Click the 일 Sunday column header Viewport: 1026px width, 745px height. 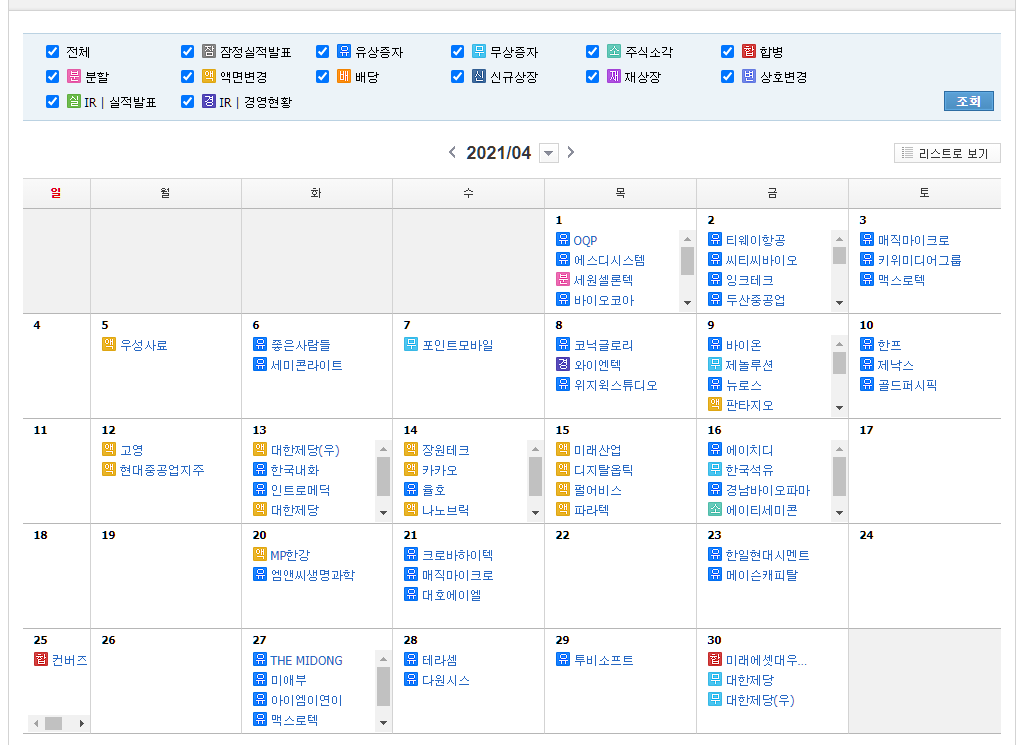point(56,193)
